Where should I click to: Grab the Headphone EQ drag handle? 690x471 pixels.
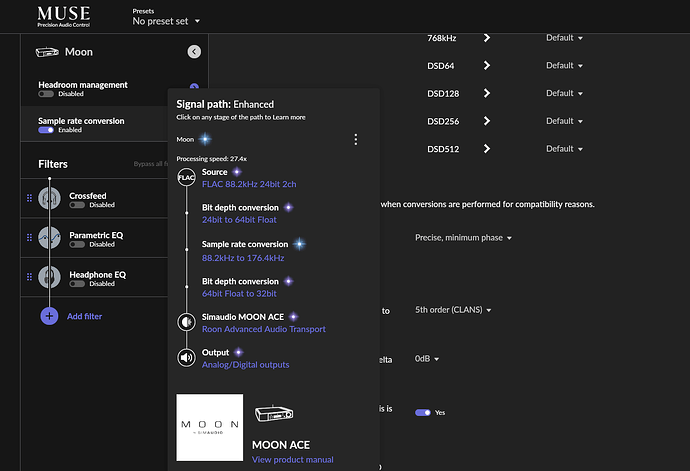29,277
